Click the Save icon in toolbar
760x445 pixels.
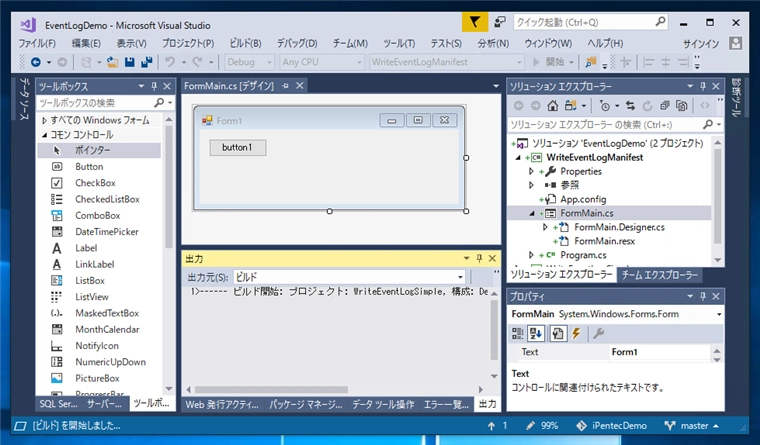129,62
